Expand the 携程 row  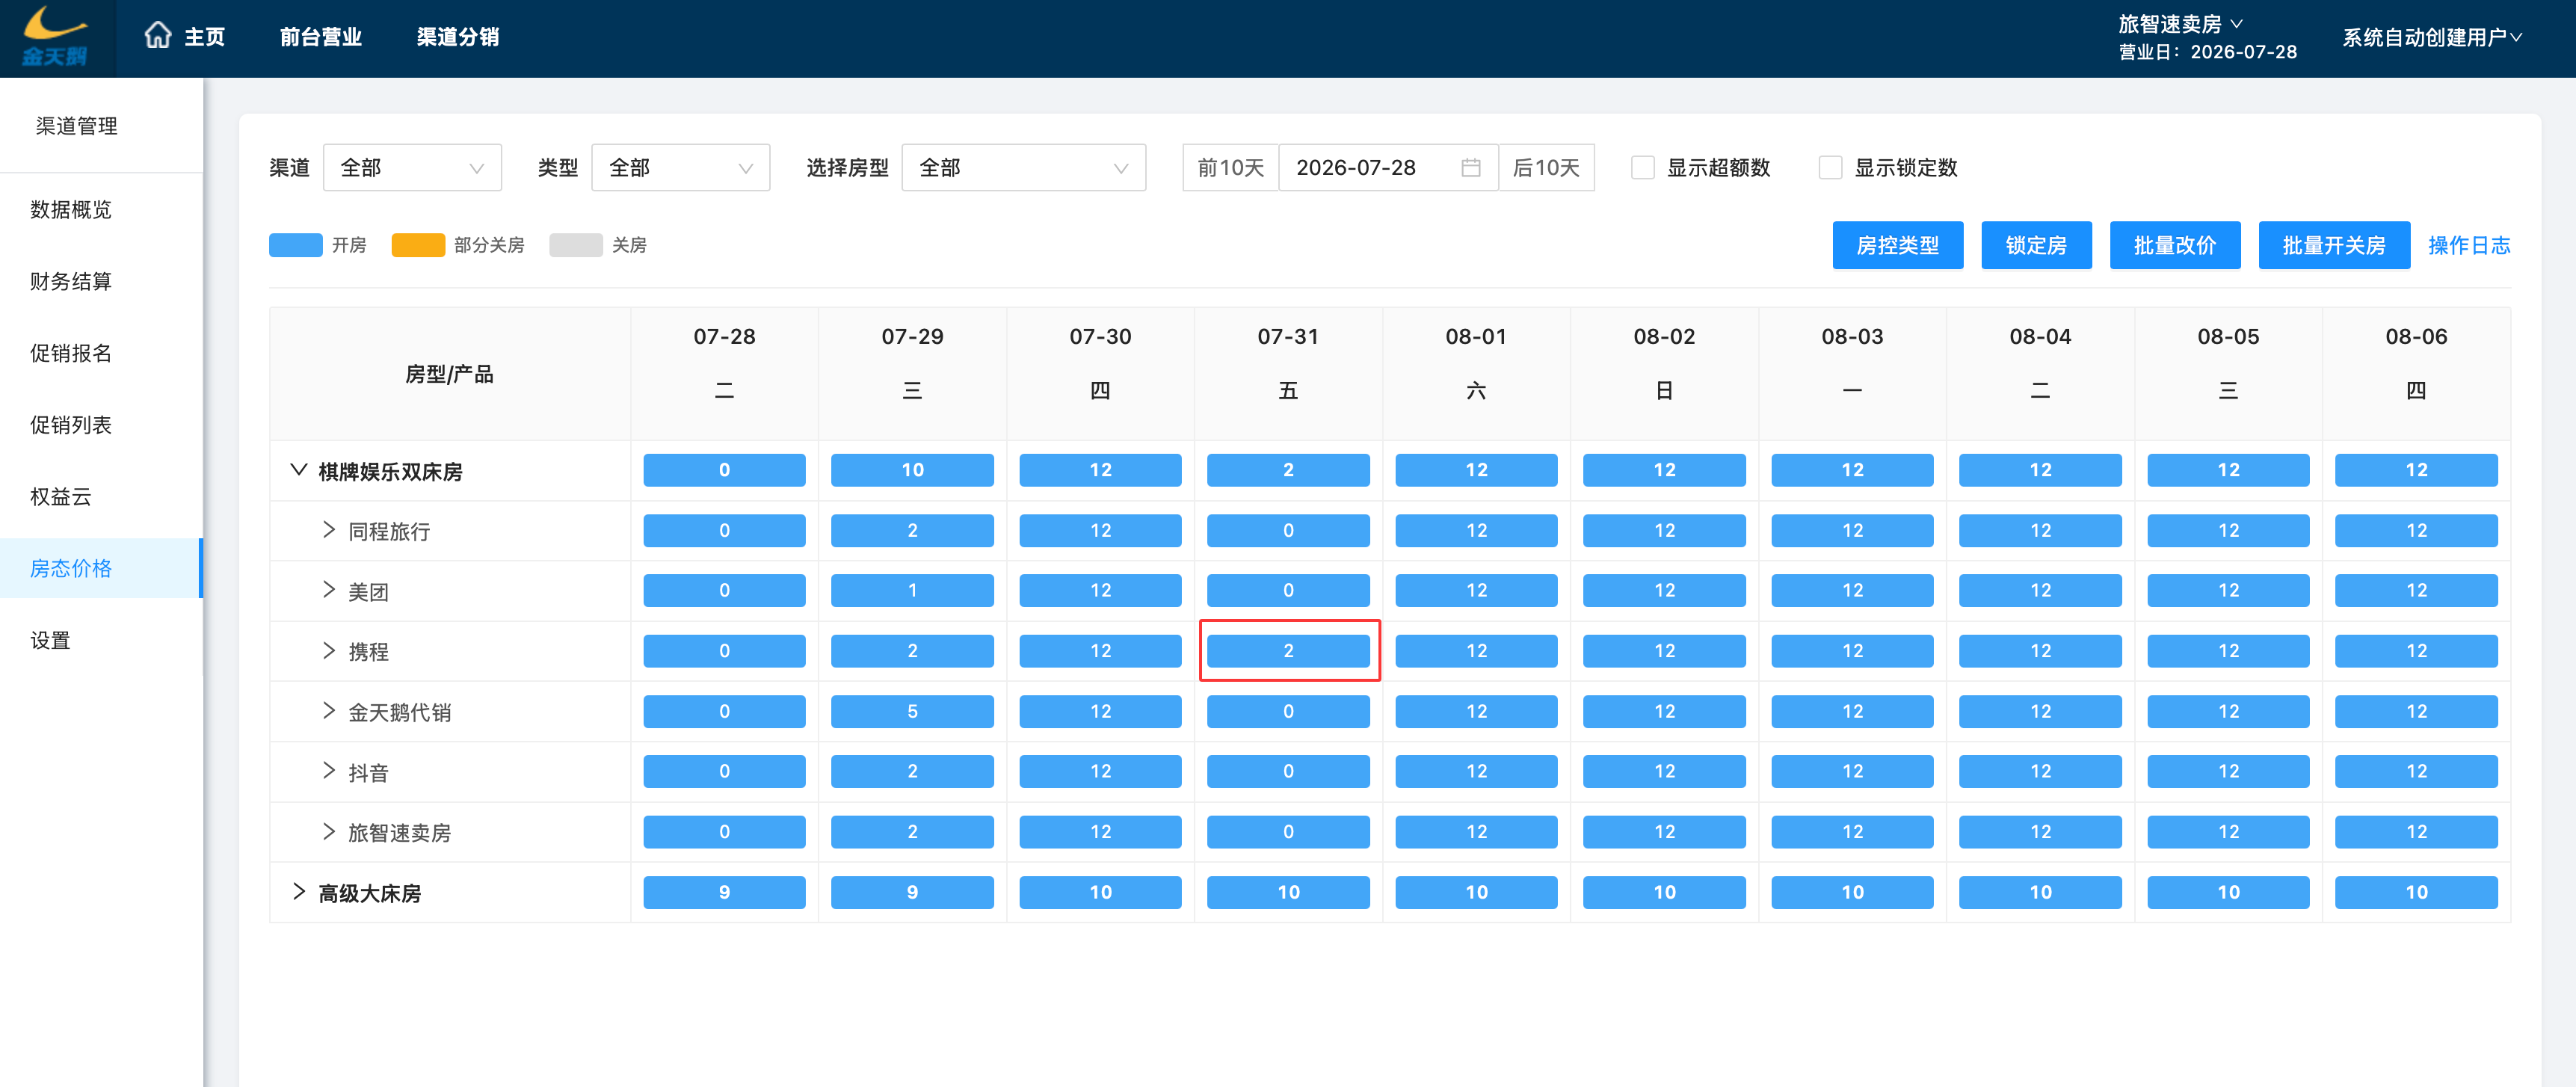328,651
